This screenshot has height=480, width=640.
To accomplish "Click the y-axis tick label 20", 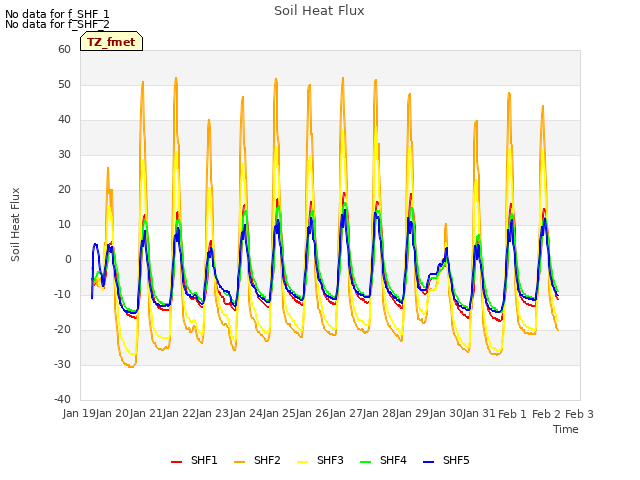I will 64,189.
